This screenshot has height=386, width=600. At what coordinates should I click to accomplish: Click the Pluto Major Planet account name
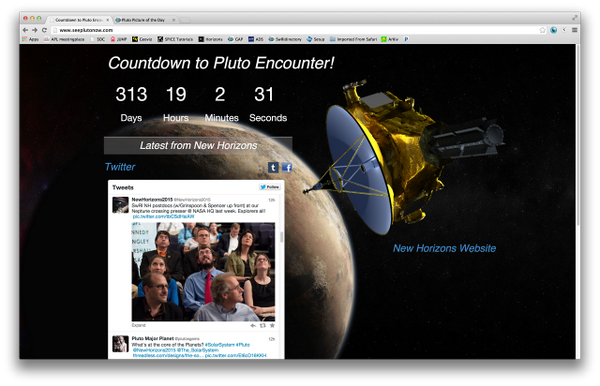(x=153, y=339)
